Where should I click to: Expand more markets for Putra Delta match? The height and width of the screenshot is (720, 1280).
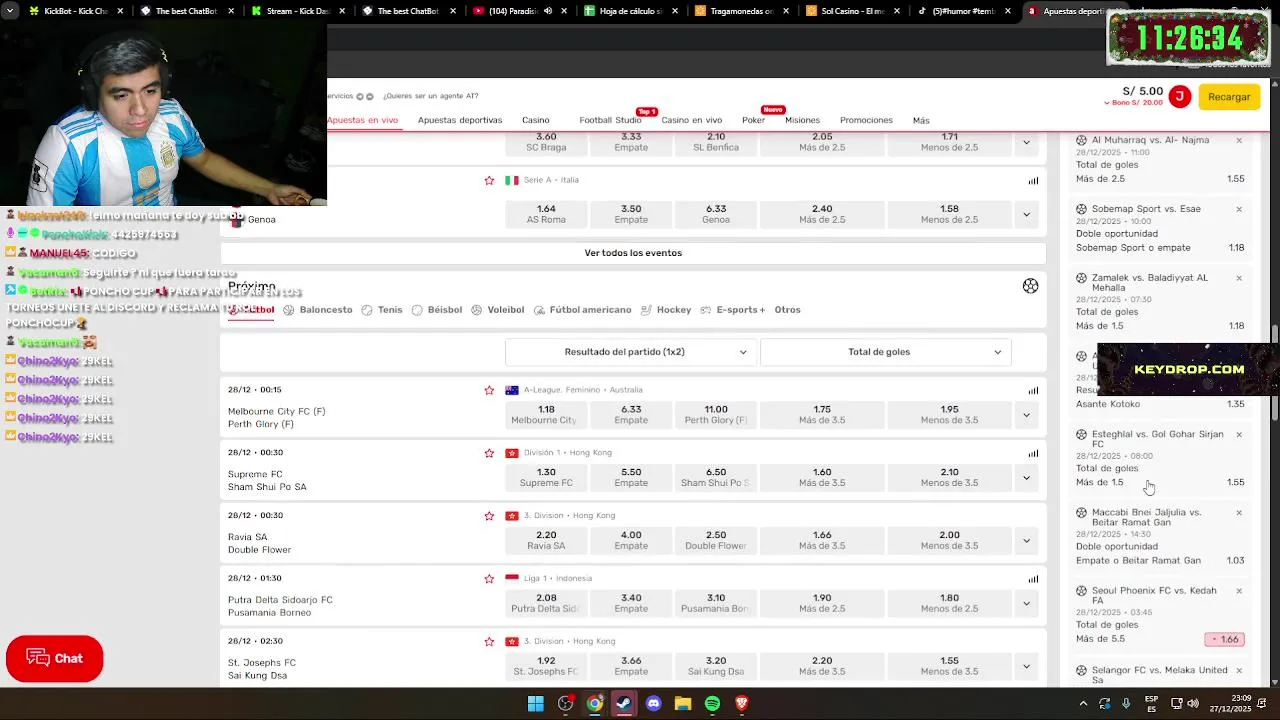pos(1026,603)
